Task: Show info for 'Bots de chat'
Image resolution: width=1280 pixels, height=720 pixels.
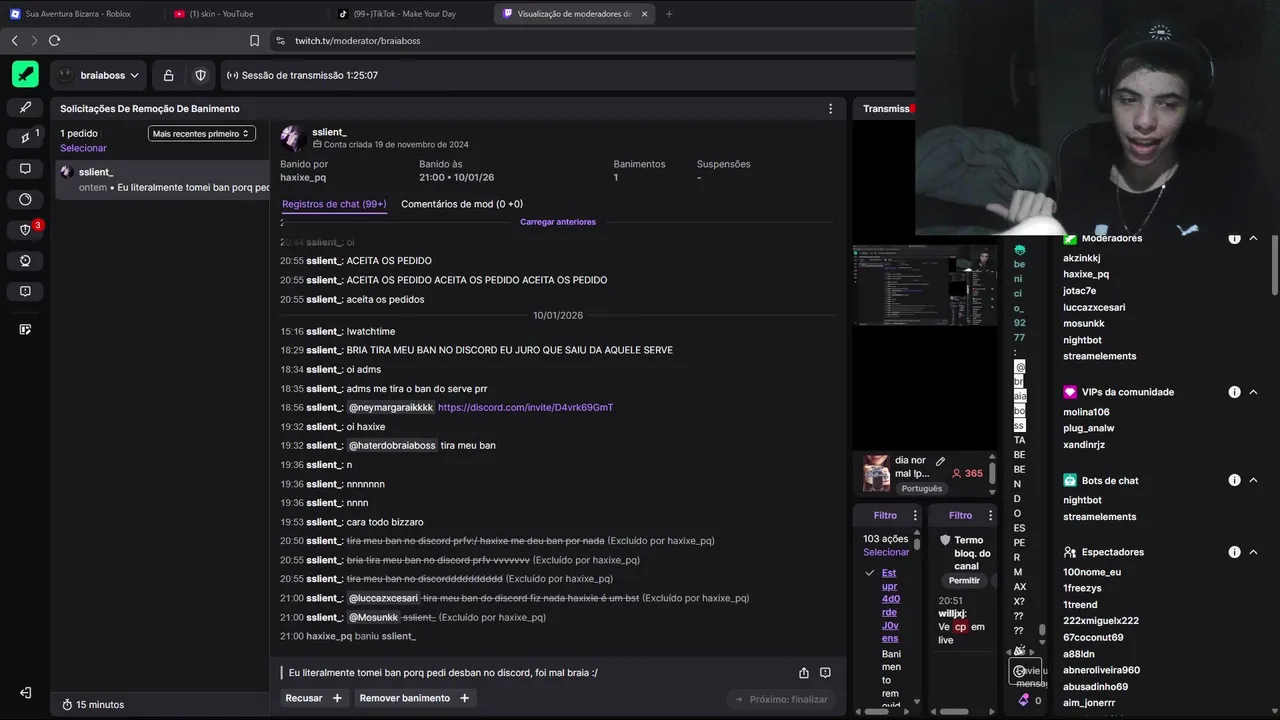Action: [x=1234, y=480]
